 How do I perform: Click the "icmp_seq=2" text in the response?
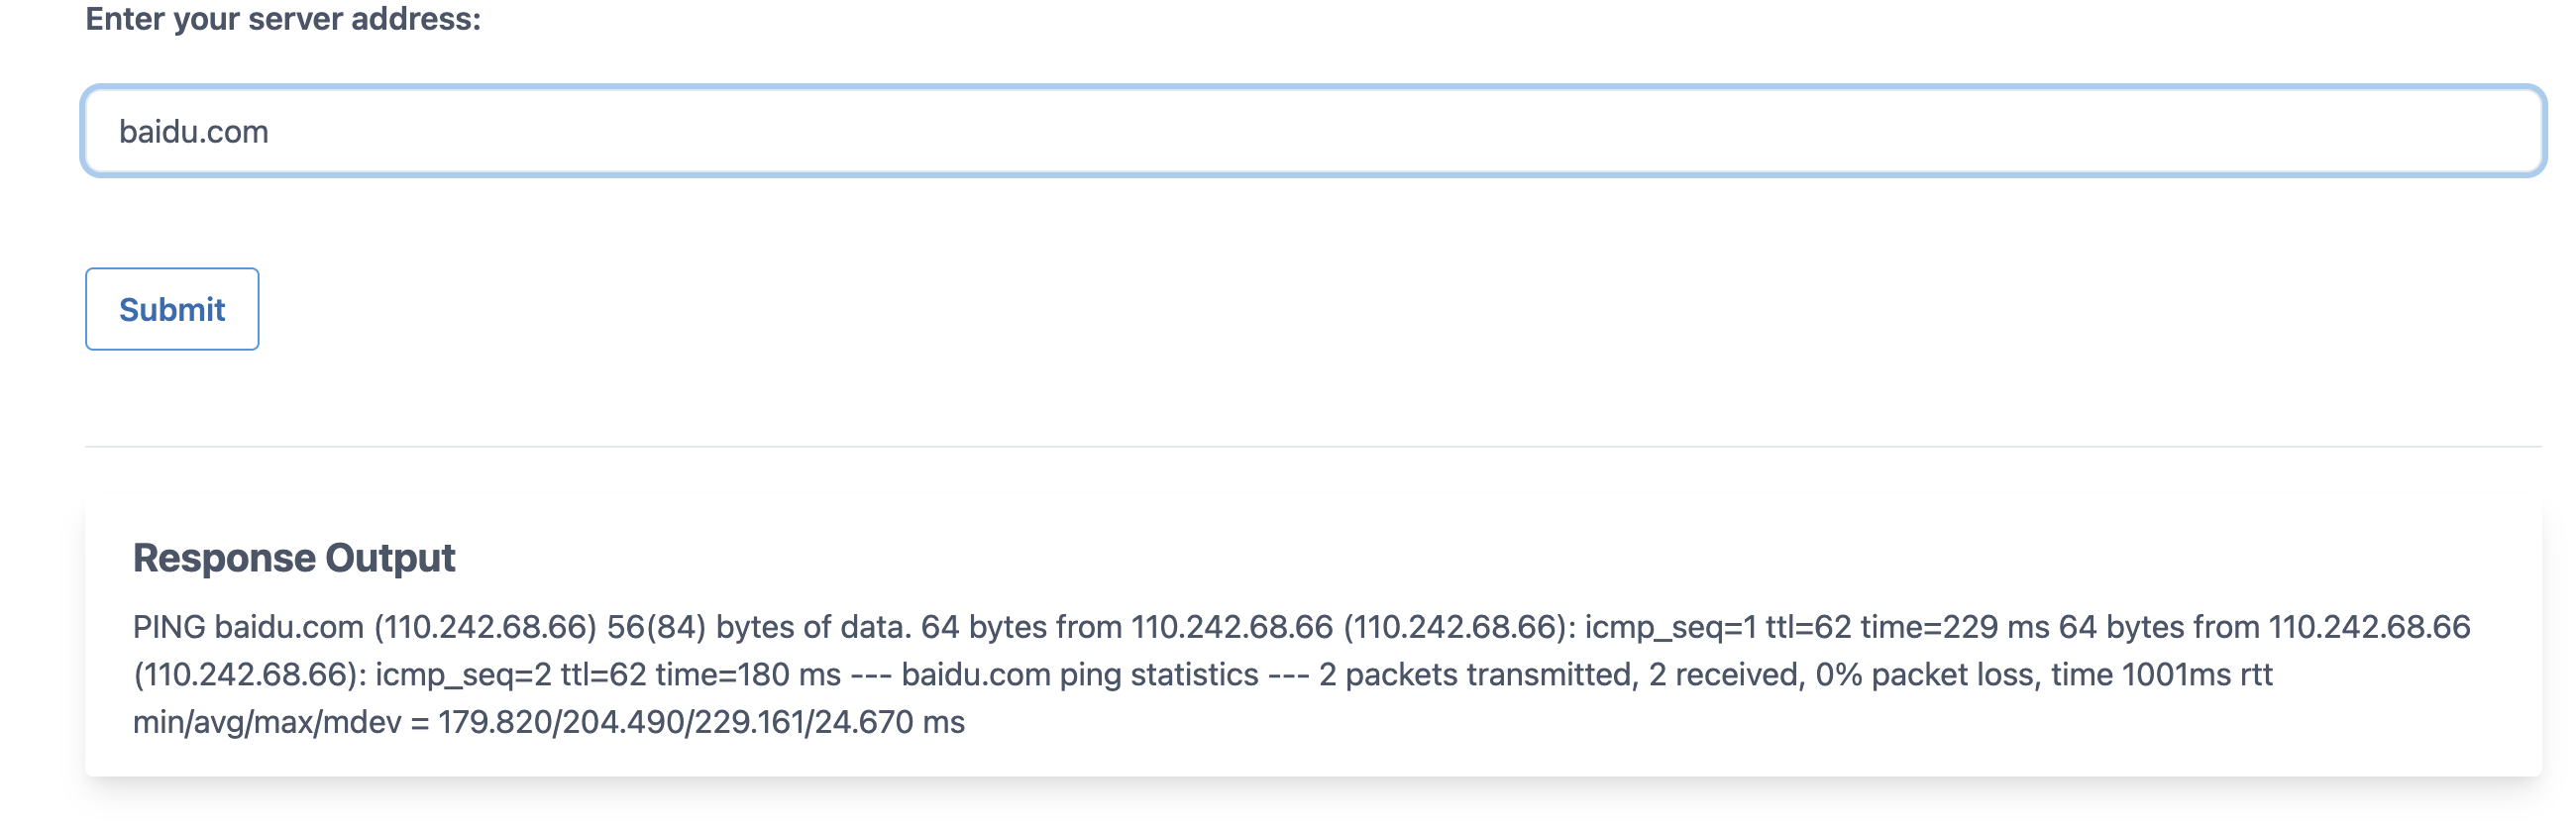pos(463,675)
